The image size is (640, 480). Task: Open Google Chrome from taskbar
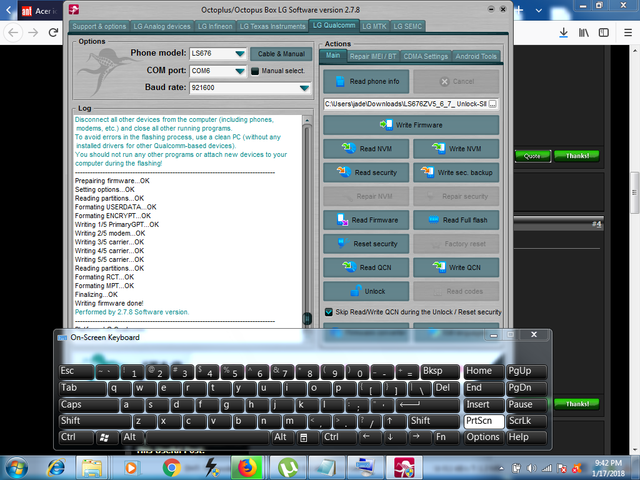(172, 468)
